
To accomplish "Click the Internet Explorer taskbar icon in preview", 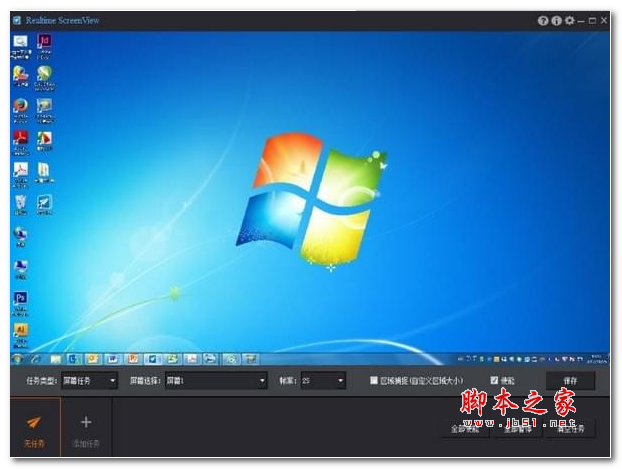I will (x=36, y=359).
